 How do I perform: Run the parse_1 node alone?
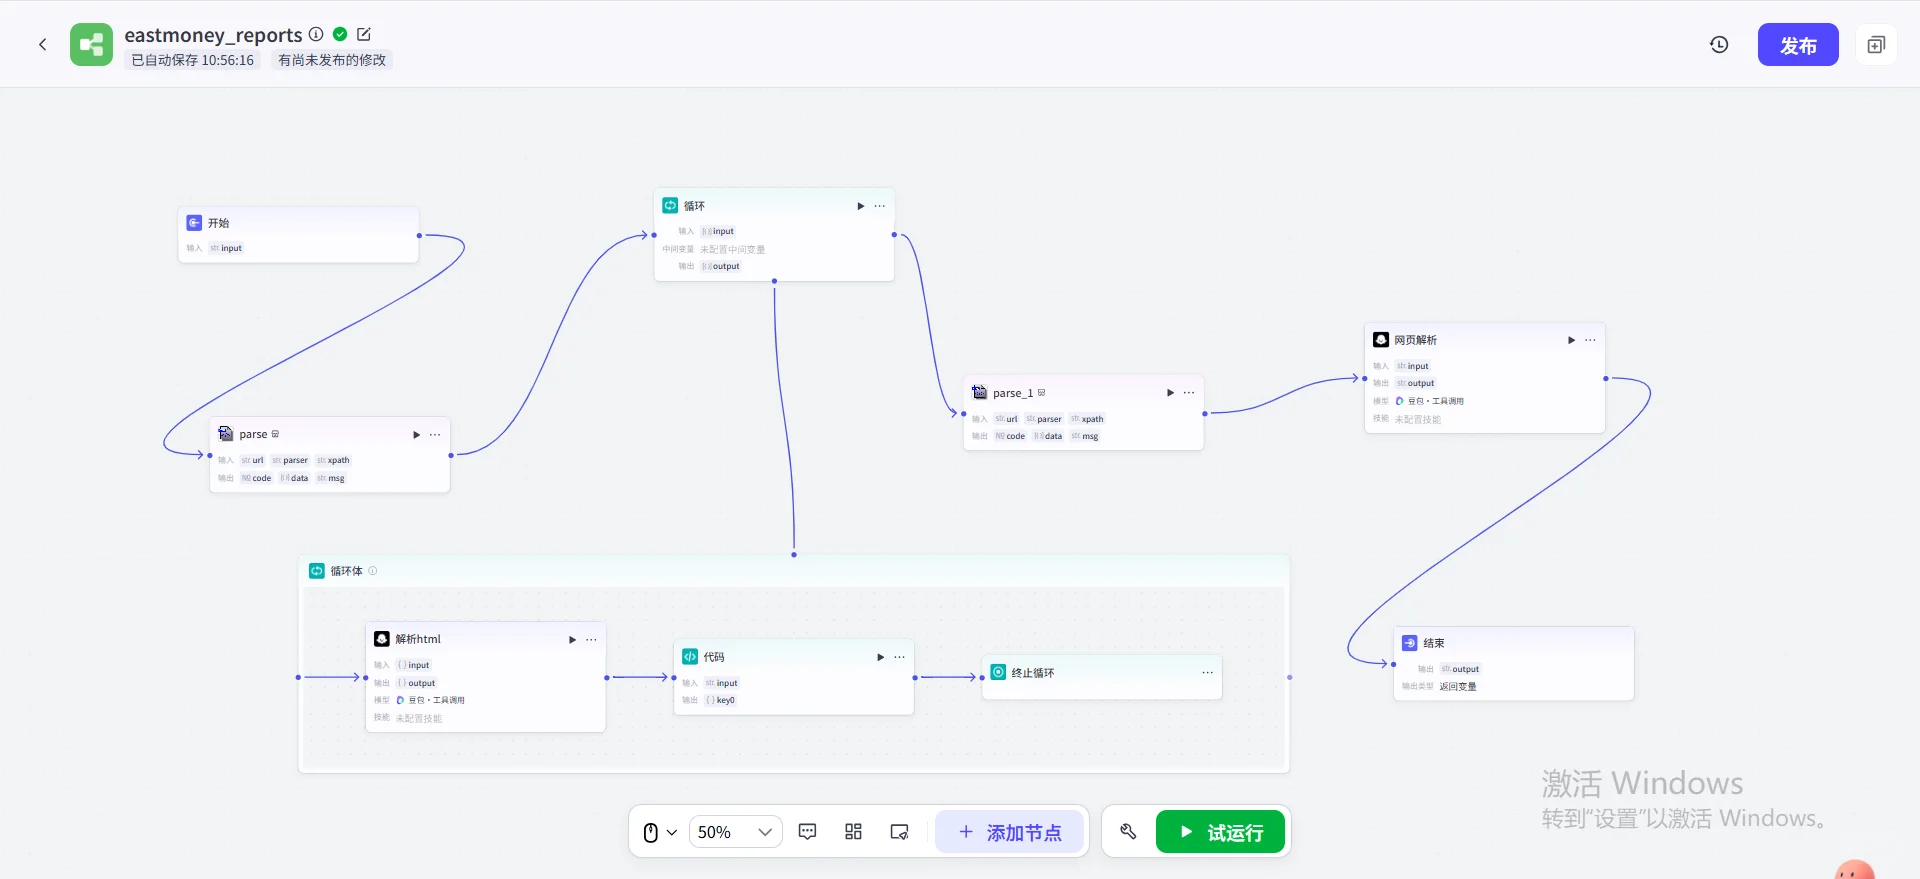1170,393
